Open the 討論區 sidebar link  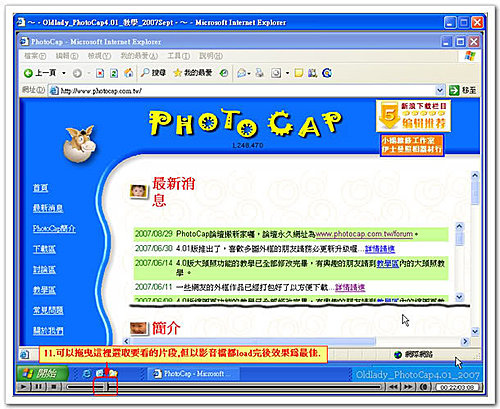[x=44, y=270]
